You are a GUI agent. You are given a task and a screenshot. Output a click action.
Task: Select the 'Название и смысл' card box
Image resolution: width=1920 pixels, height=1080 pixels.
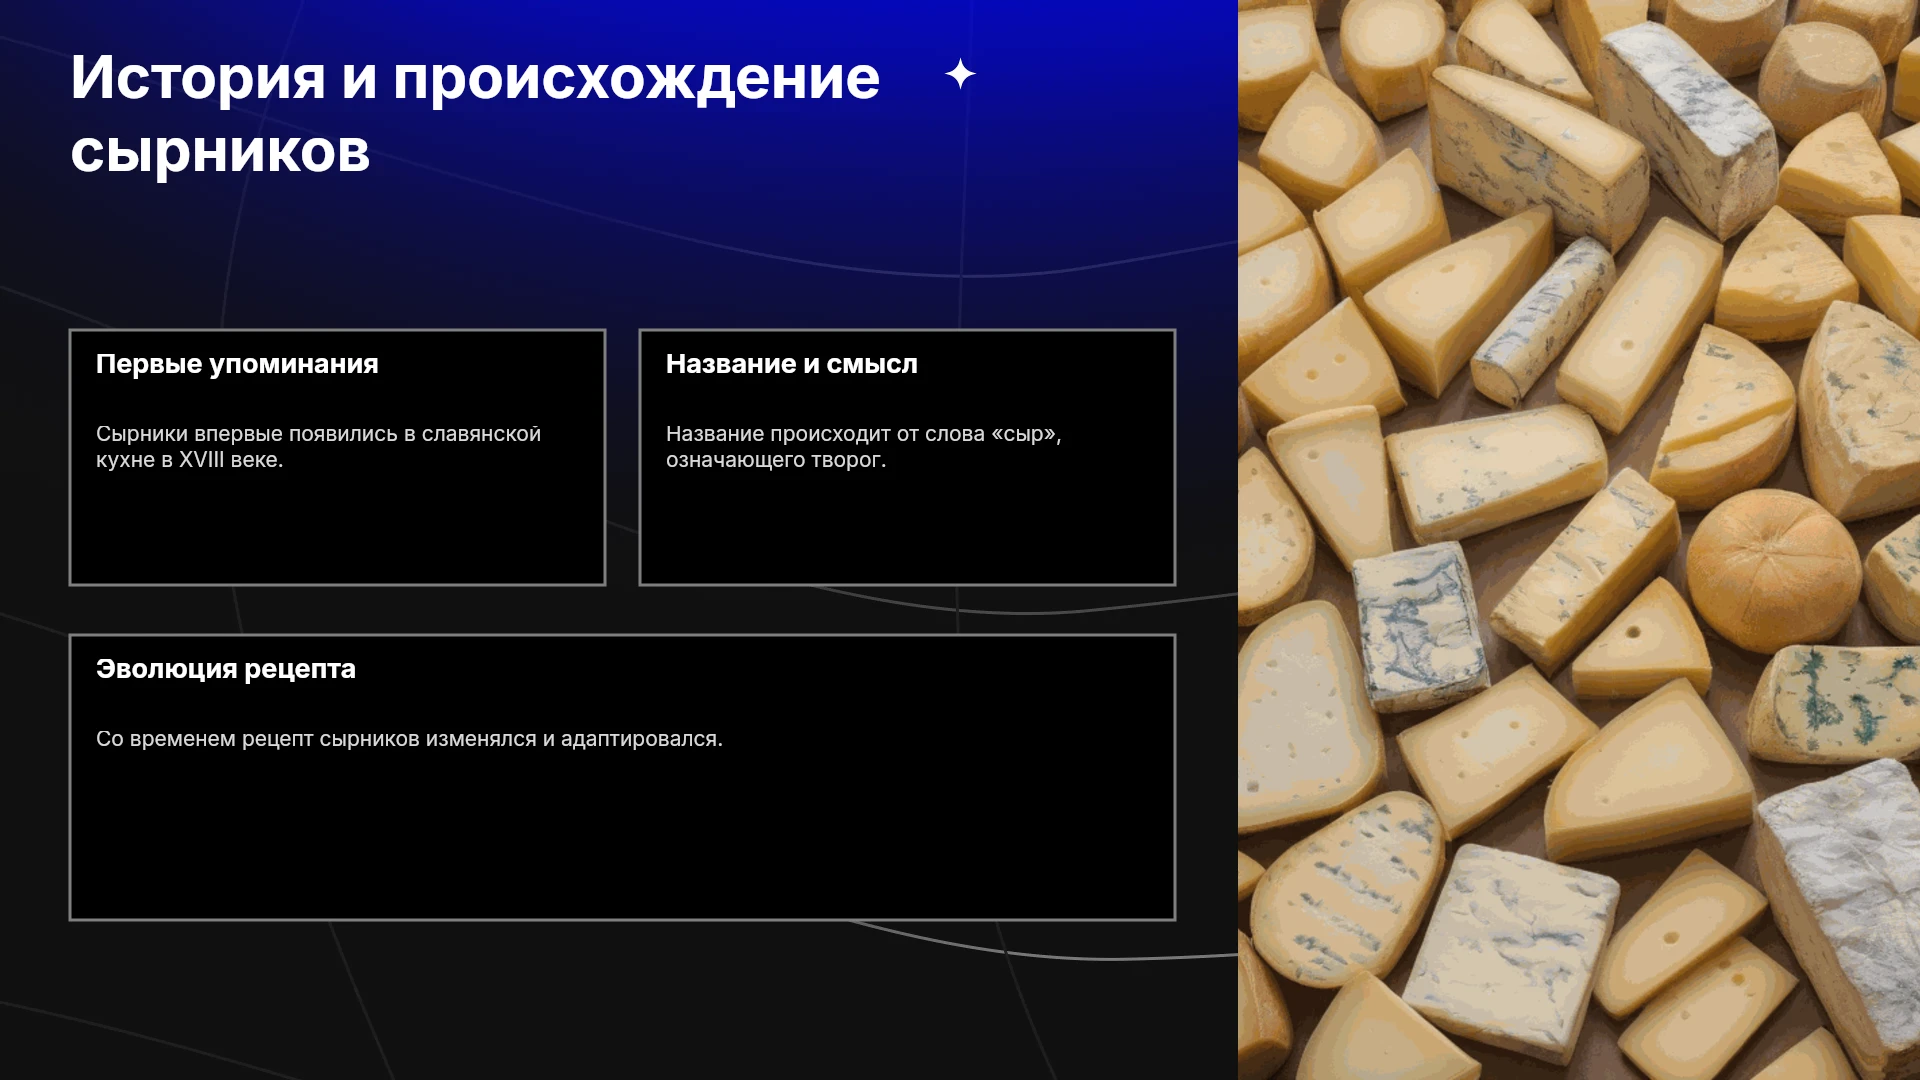point(907,457)
